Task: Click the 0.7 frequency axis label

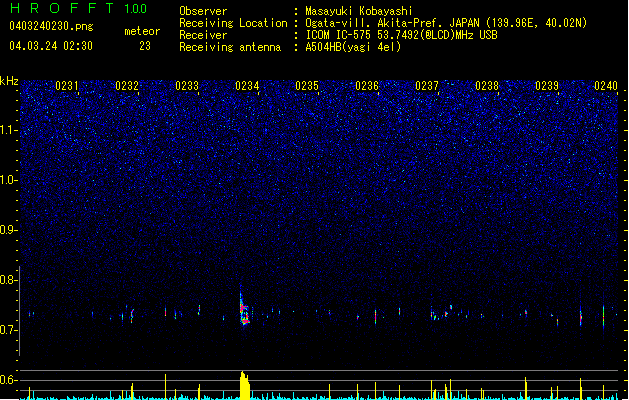Action: tap(8, 330)
